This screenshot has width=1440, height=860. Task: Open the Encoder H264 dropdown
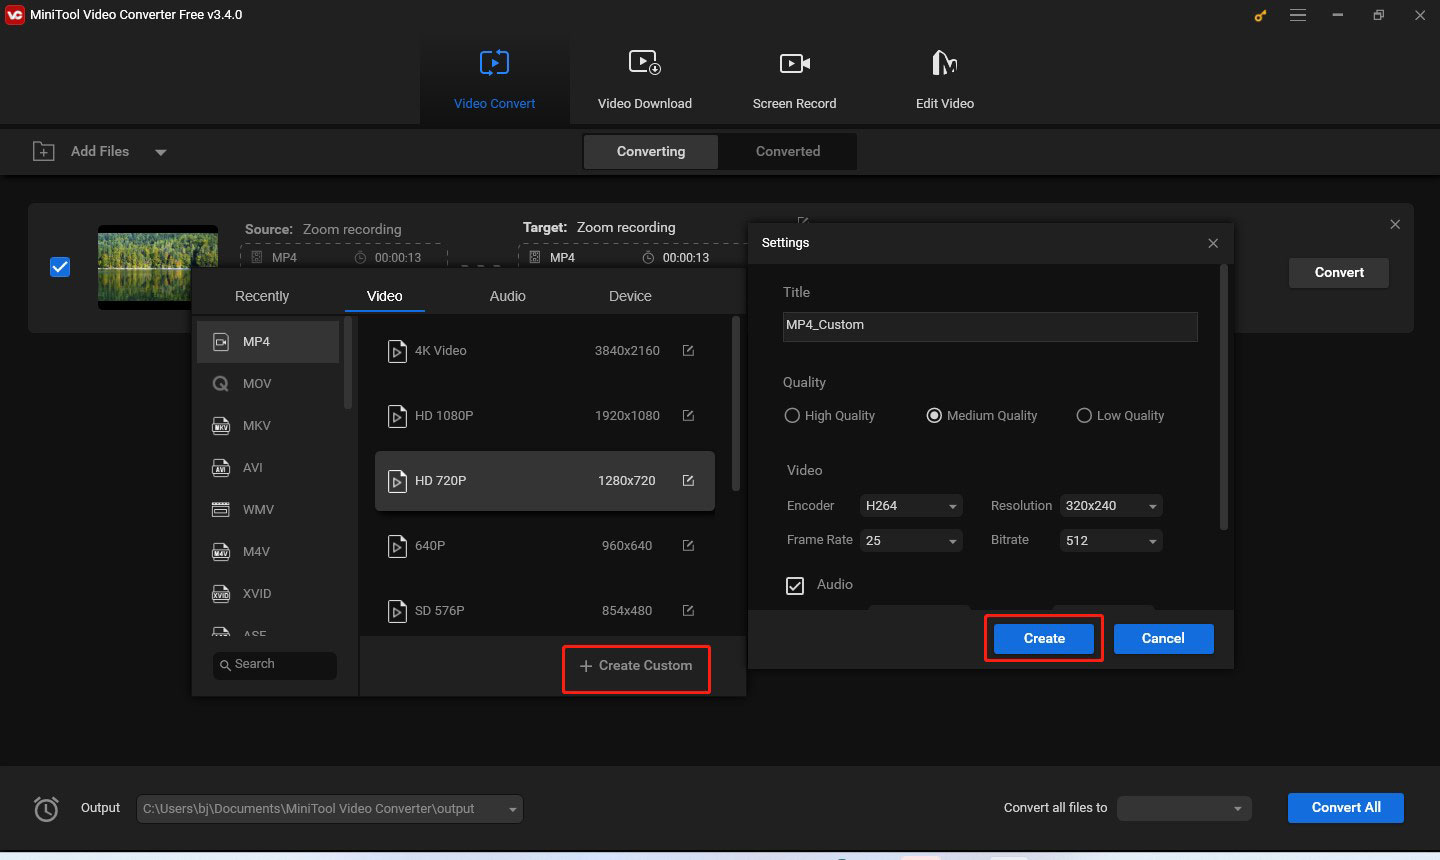911,506
